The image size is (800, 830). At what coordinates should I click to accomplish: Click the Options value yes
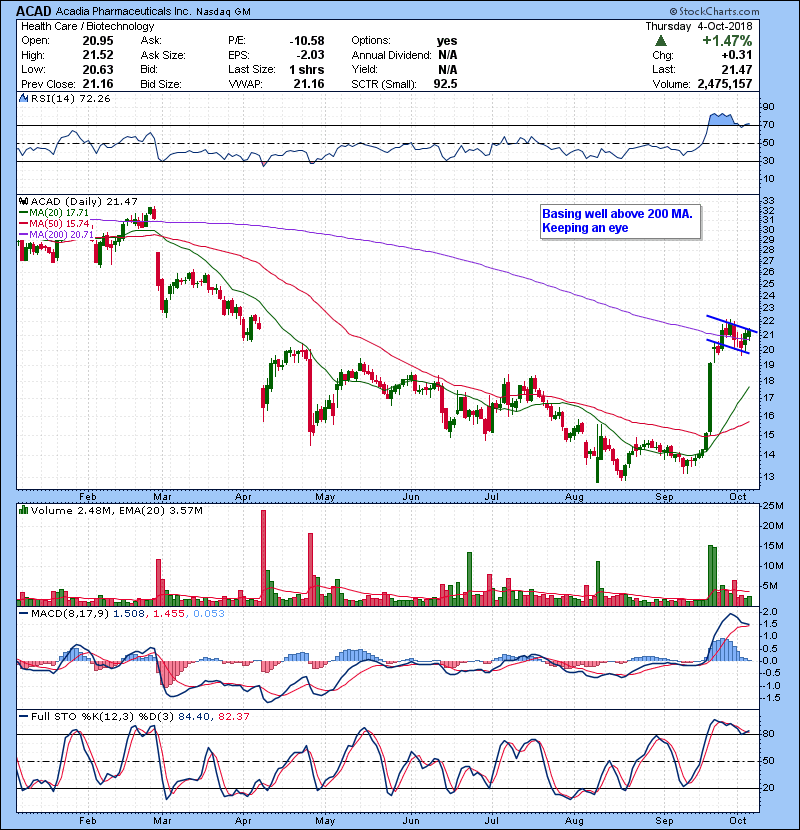[x=447, y=41]
